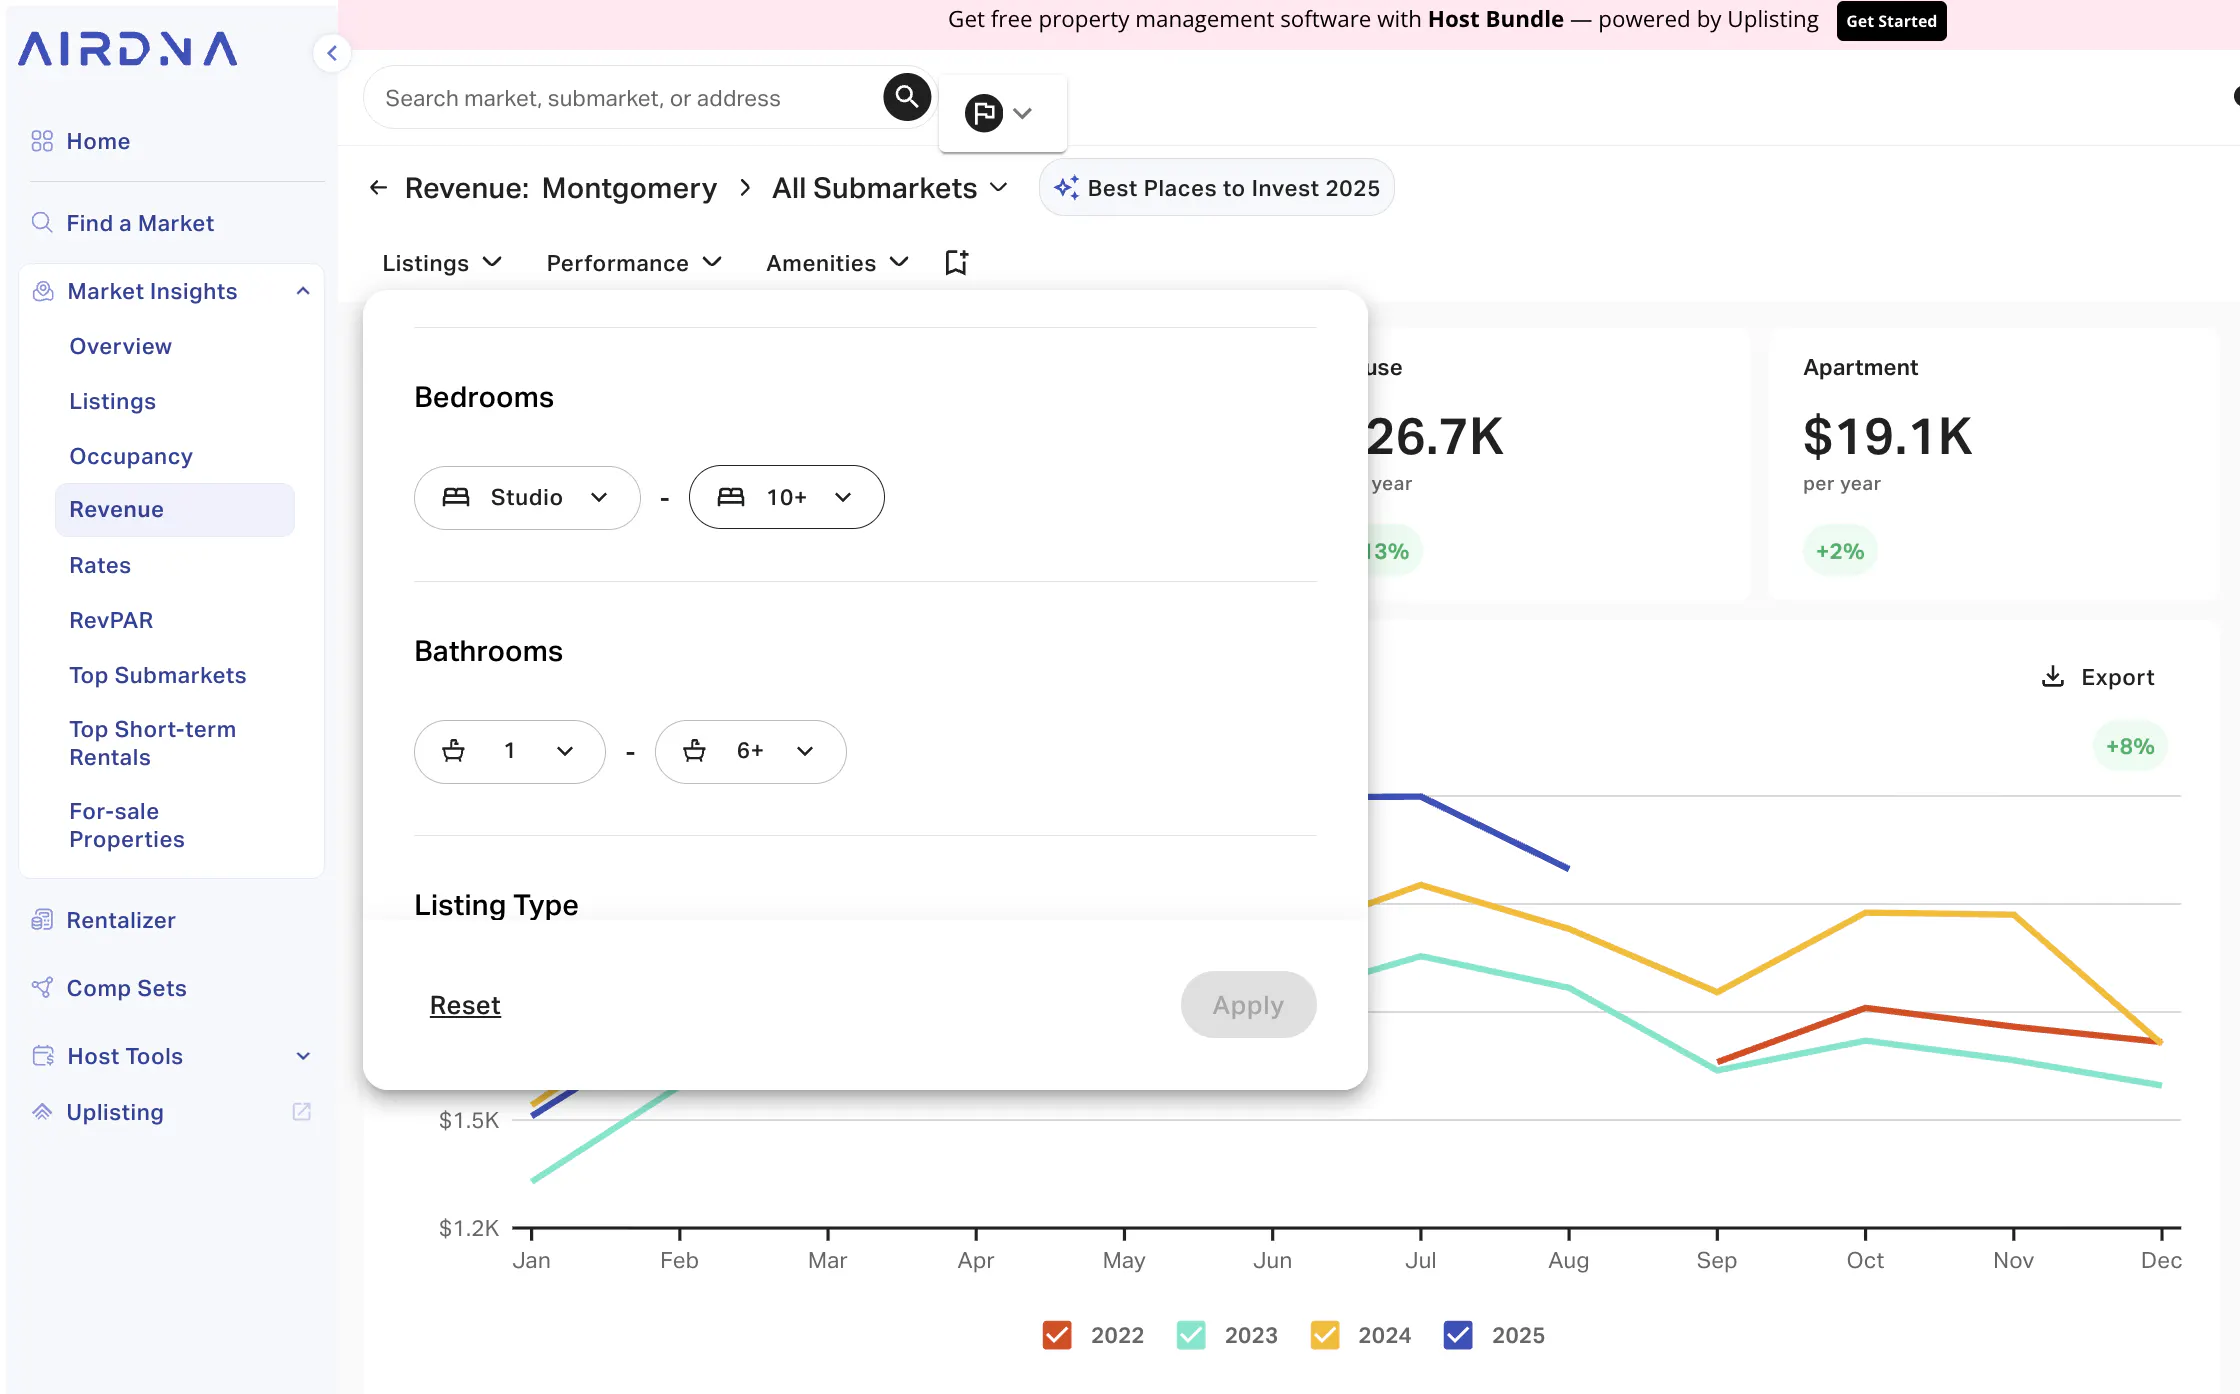Click the Reset link
Screen dimensions: 2240x1394
pyautogui.click(x=465, y=1005)
